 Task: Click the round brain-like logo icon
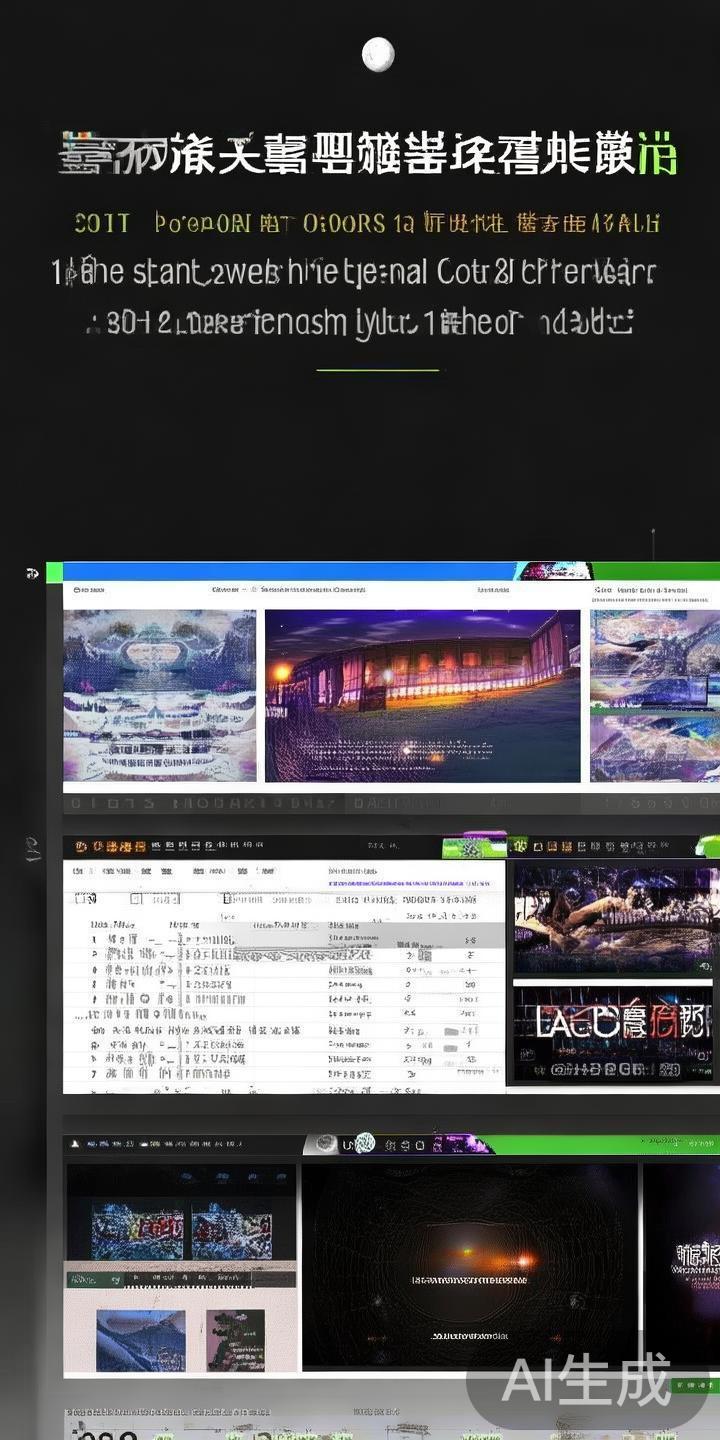pos(364,1143)
